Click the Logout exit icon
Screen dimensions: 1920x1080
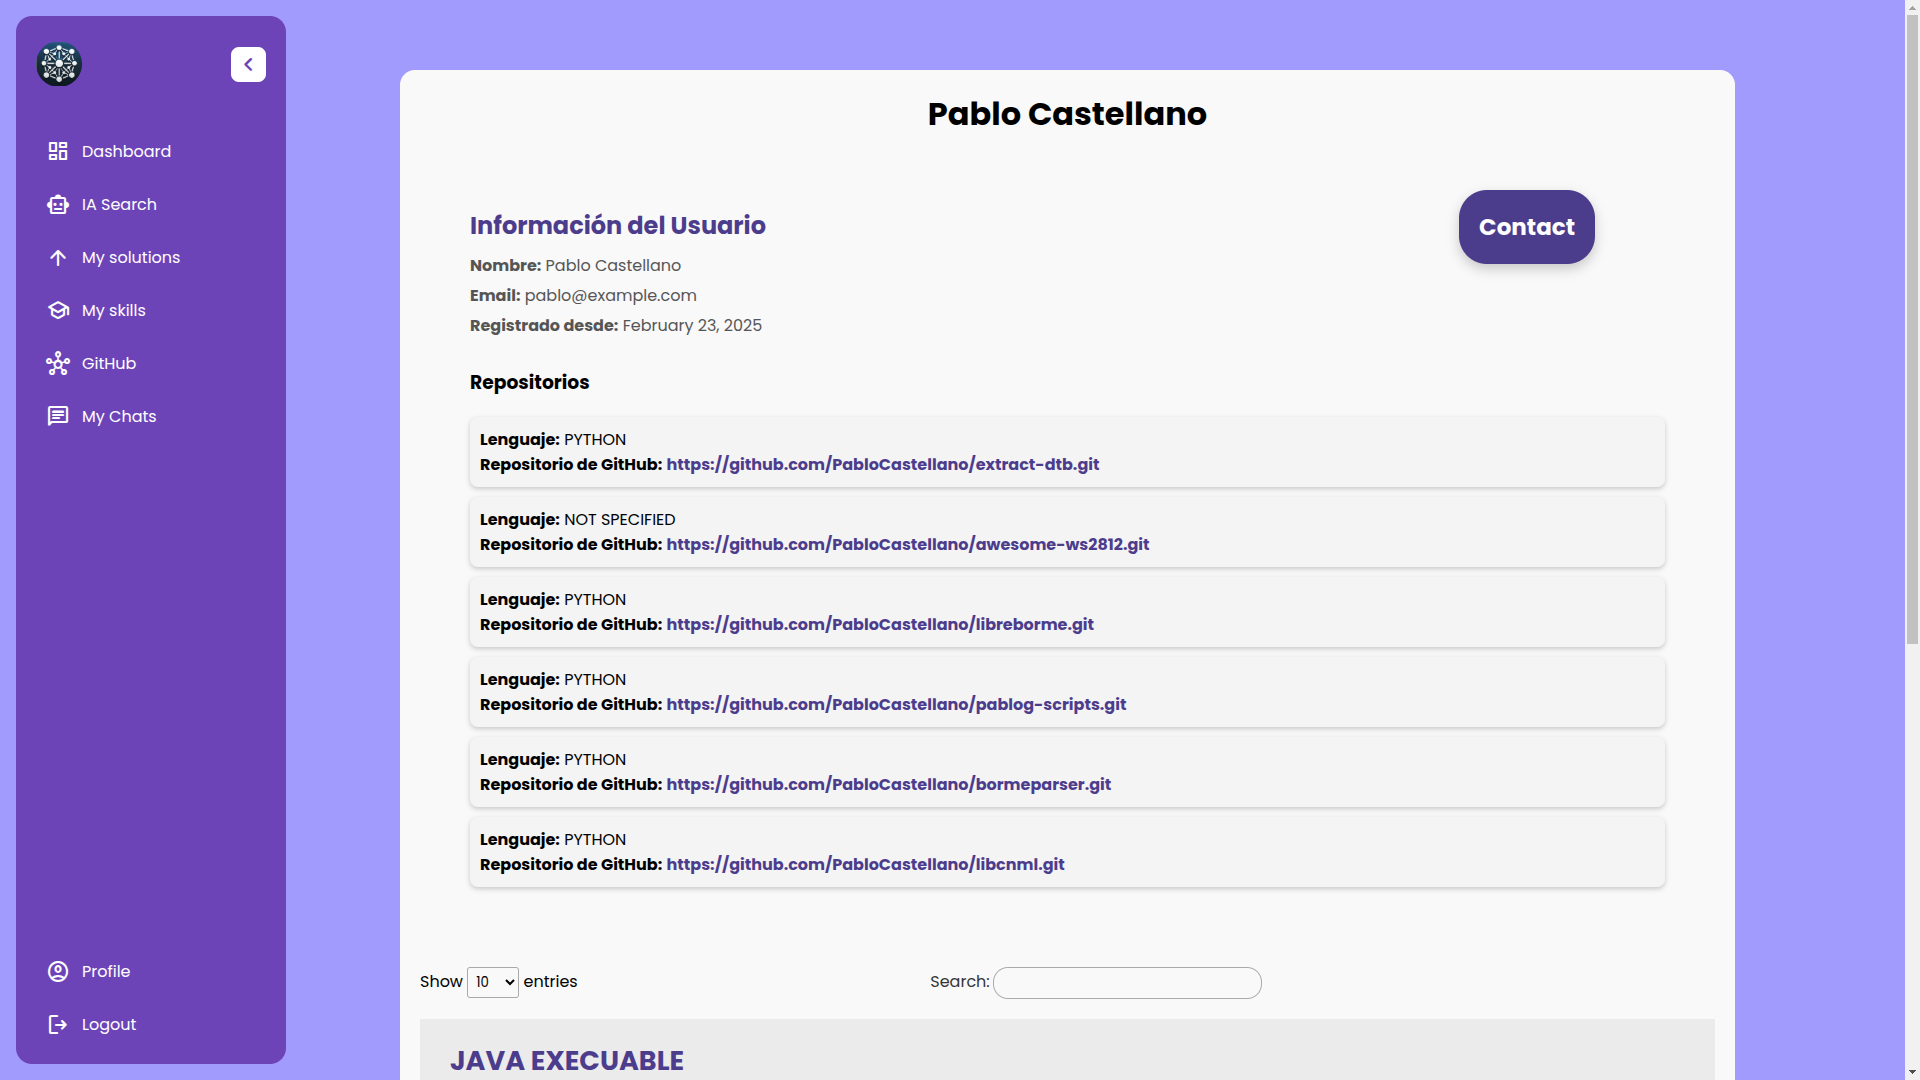(x=58, y=1025)
